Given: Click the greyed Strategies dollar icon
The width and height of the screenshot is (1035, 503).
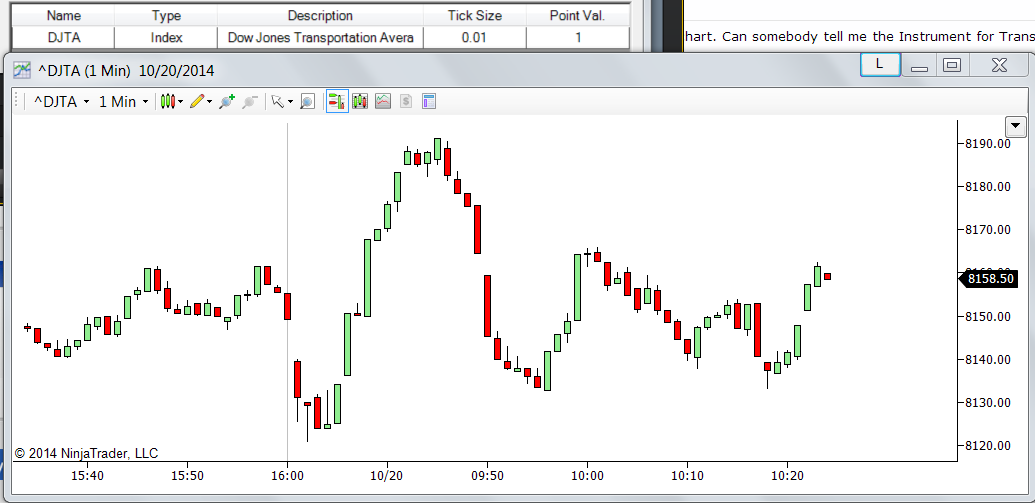Looking at the screenshot, I should click(406, 102).
